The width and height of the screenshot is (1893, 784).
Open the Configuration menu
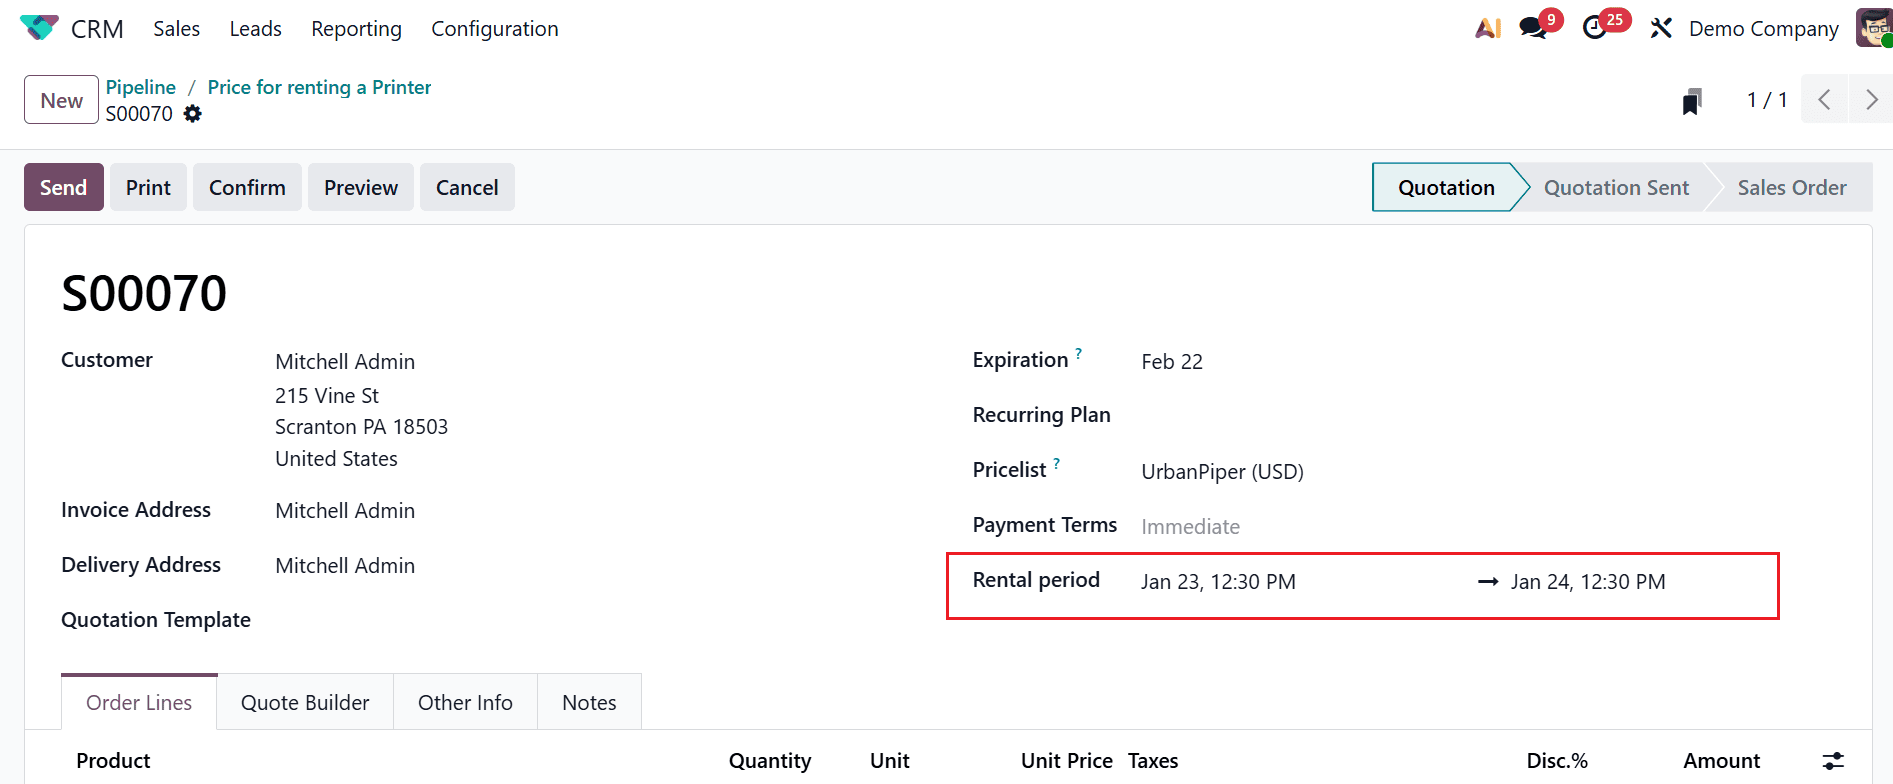pos(495,29)
